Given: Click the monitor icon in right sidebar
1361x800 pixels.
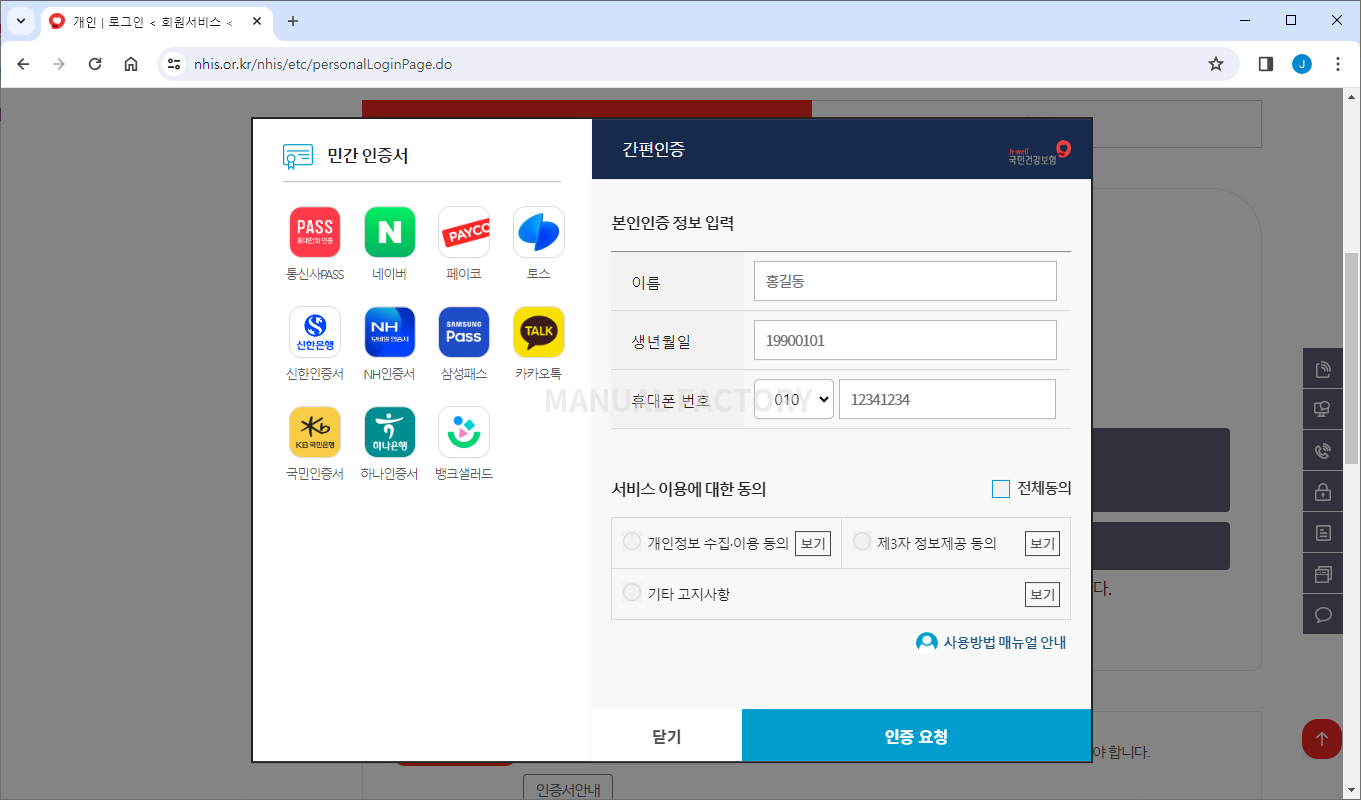Looking at the screenshot, I should (1323, 410).
